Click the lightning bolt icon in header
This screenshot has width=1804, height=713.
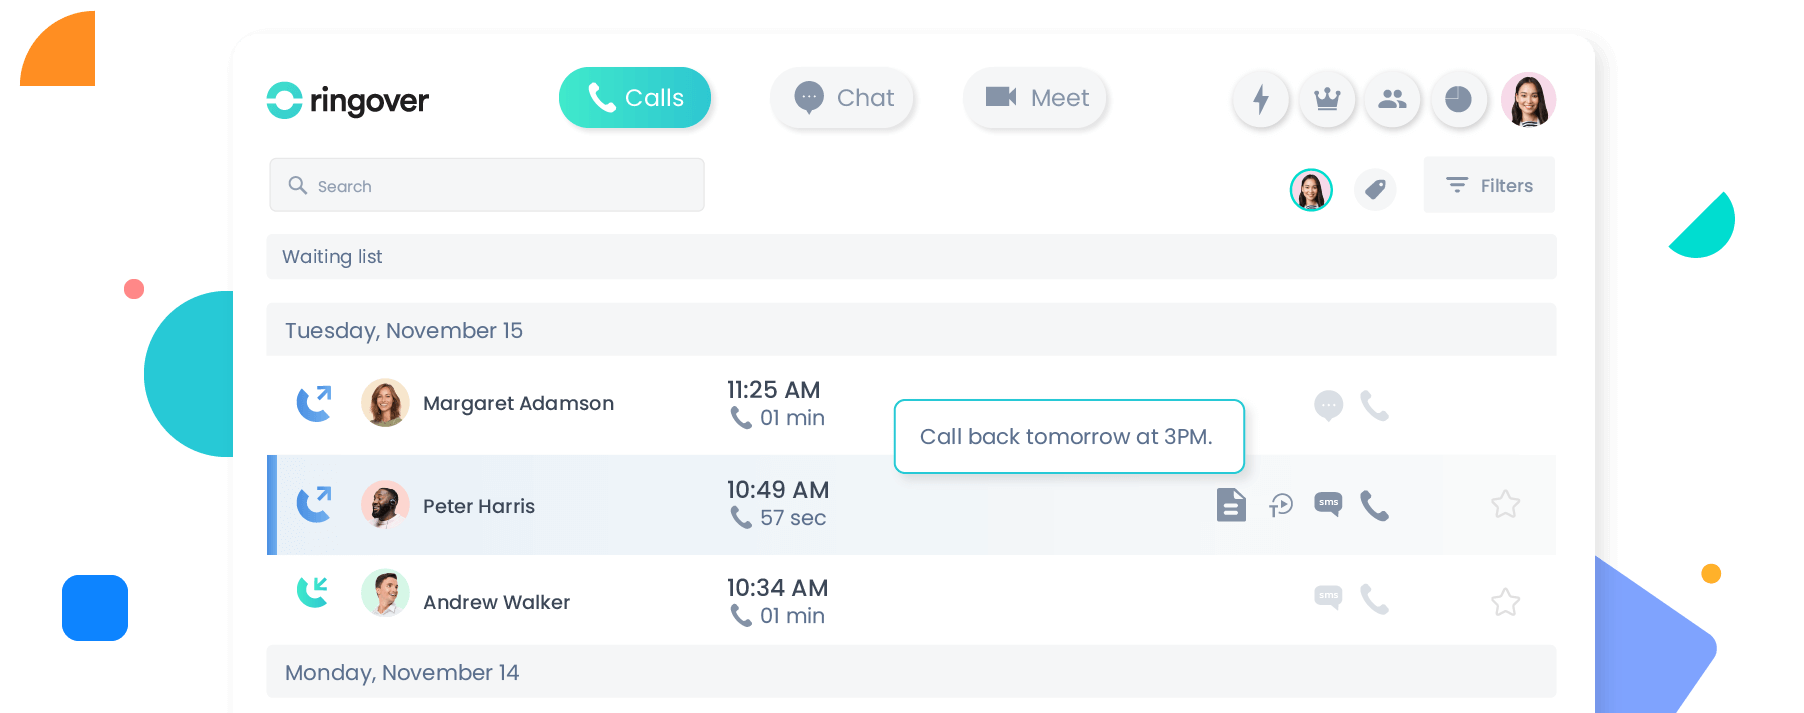[1261, 99]
